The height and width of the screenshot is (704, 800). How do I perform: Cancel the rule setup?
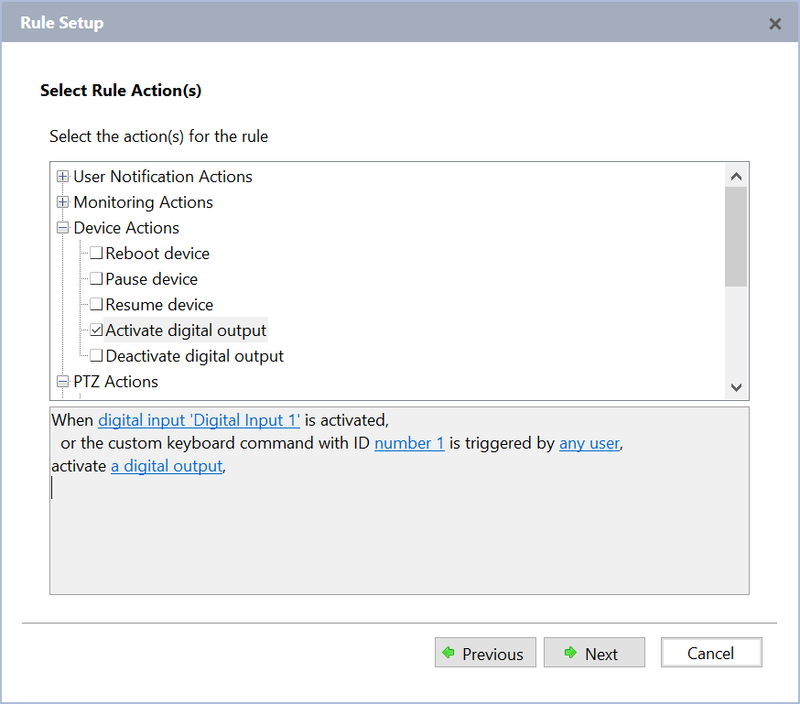(711, 653)
